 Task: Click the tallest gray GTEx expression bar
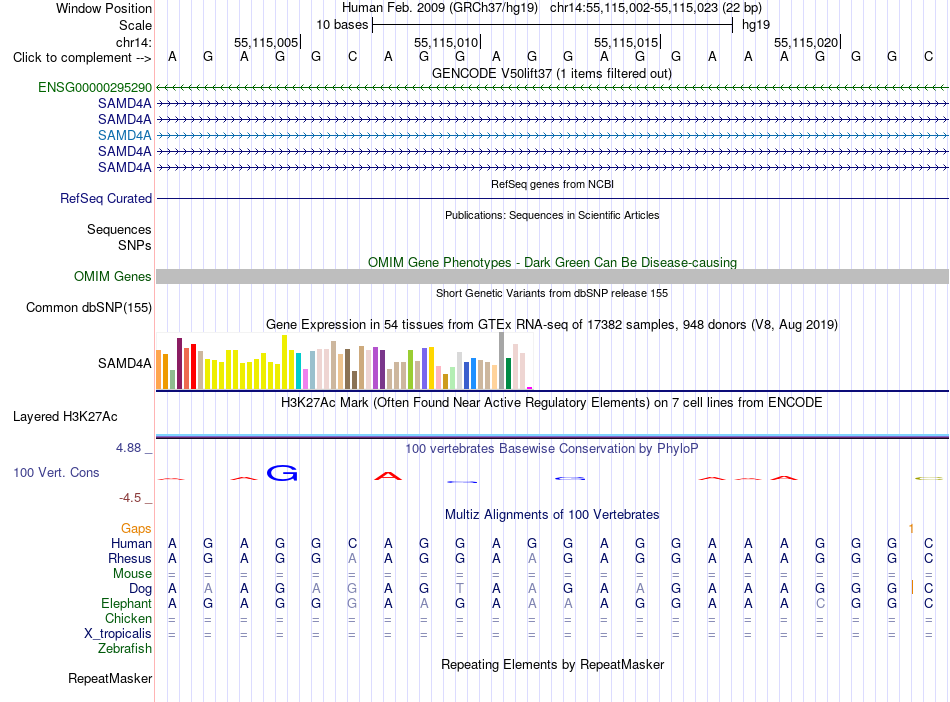[x=502, y=361]
